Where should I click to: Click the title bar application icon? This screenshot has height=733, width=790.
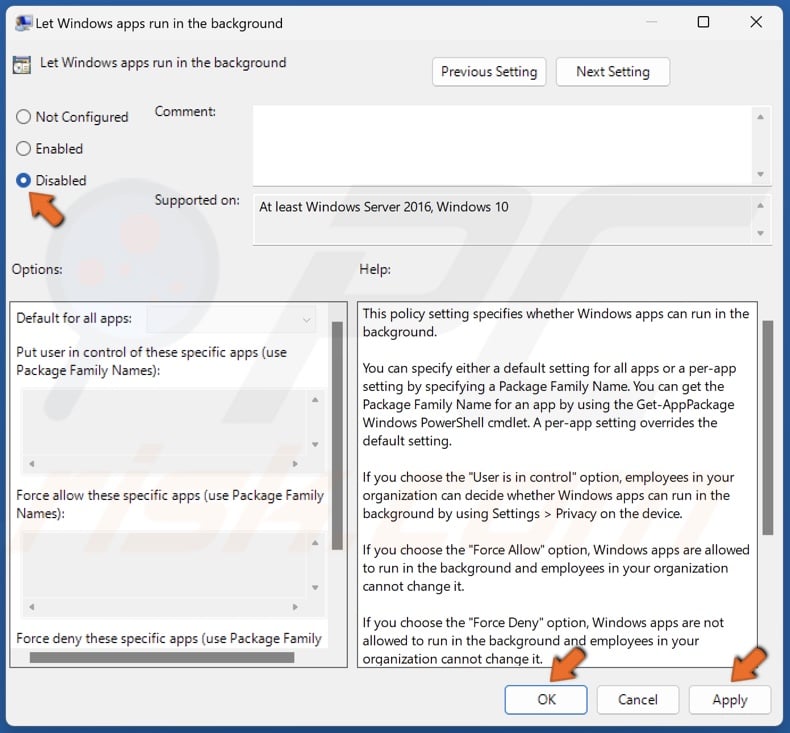point(23,23)
